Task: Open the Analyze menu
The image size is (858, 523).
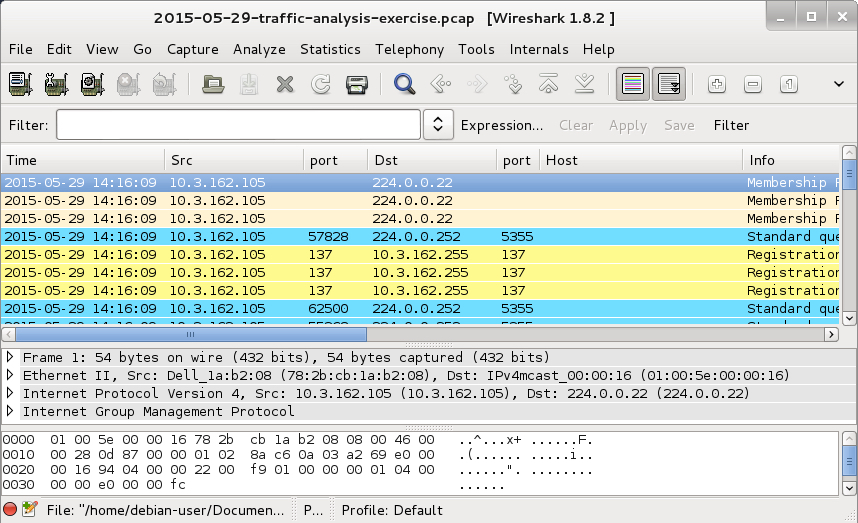Action: point(259,49)
